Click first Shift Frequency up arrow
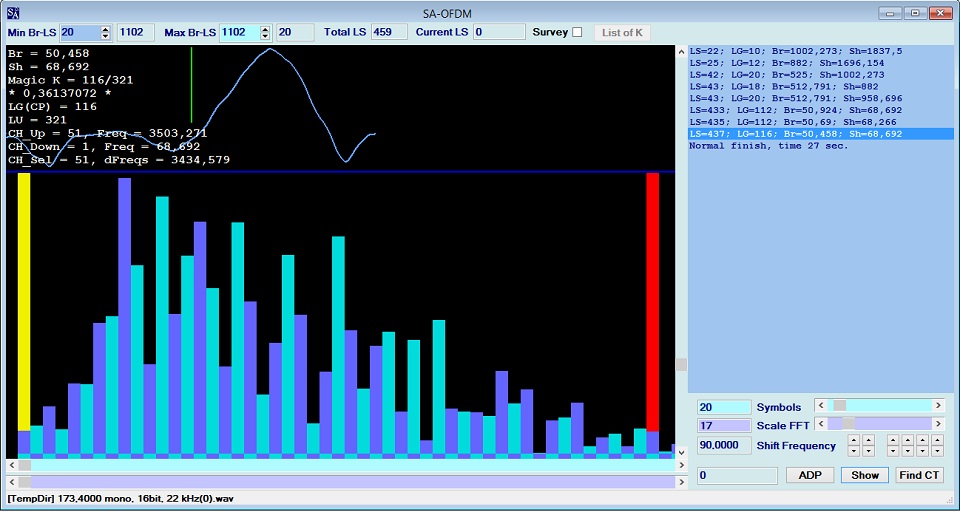Image resolution: width=960 pixels, height=512 pixels. 853,440
